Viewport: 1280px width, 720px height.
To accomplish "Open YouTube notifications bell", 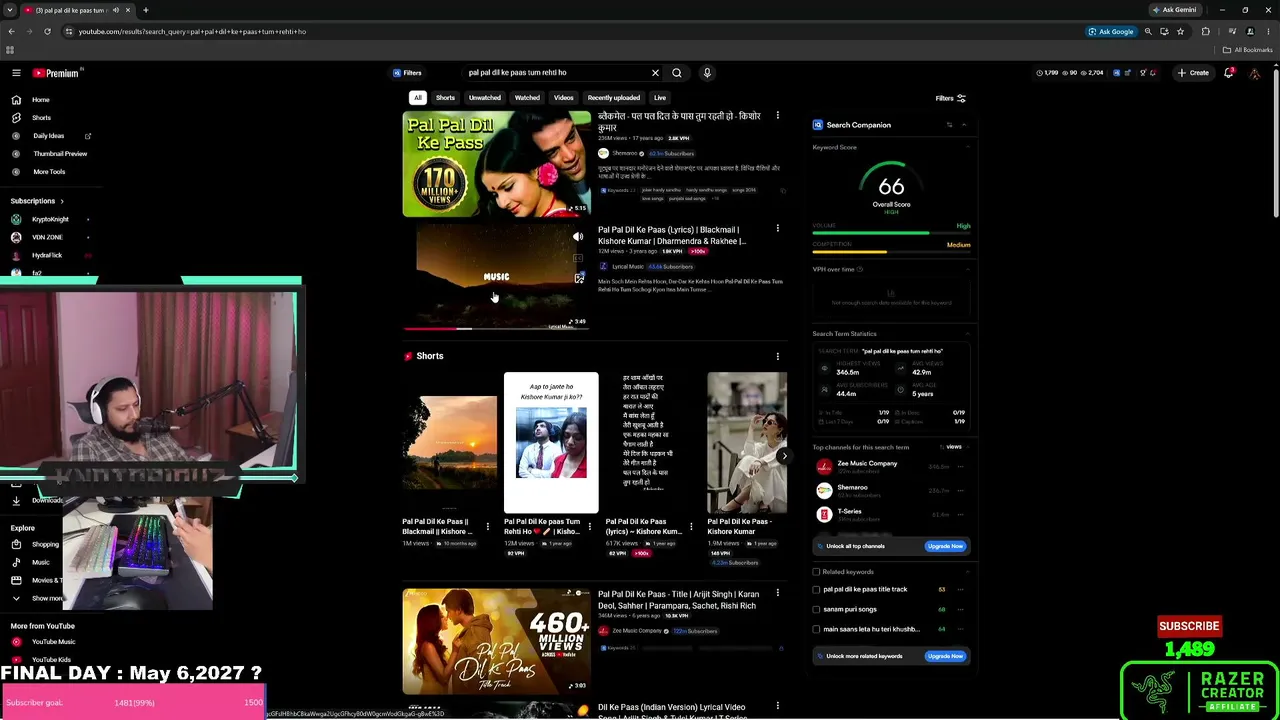I will click(1229, 73).
